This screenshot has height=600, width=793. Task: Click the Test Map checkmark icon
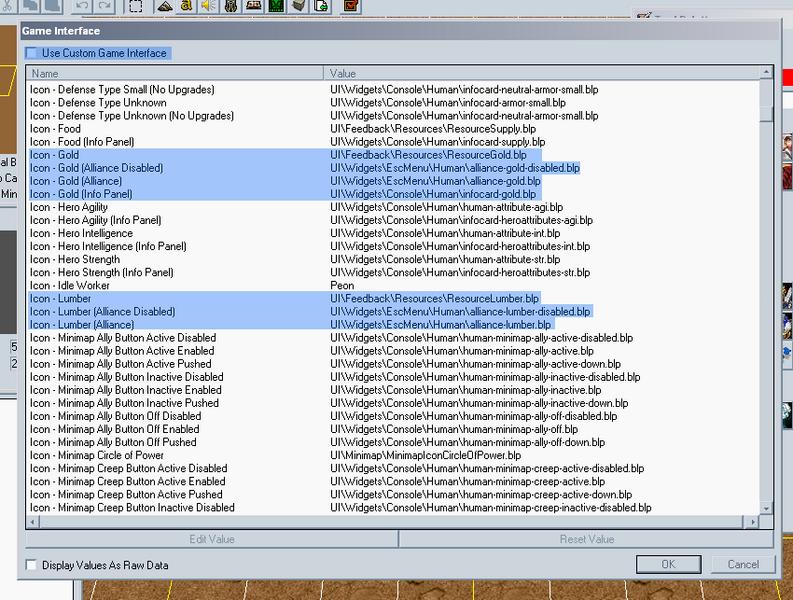pos(350,7)
